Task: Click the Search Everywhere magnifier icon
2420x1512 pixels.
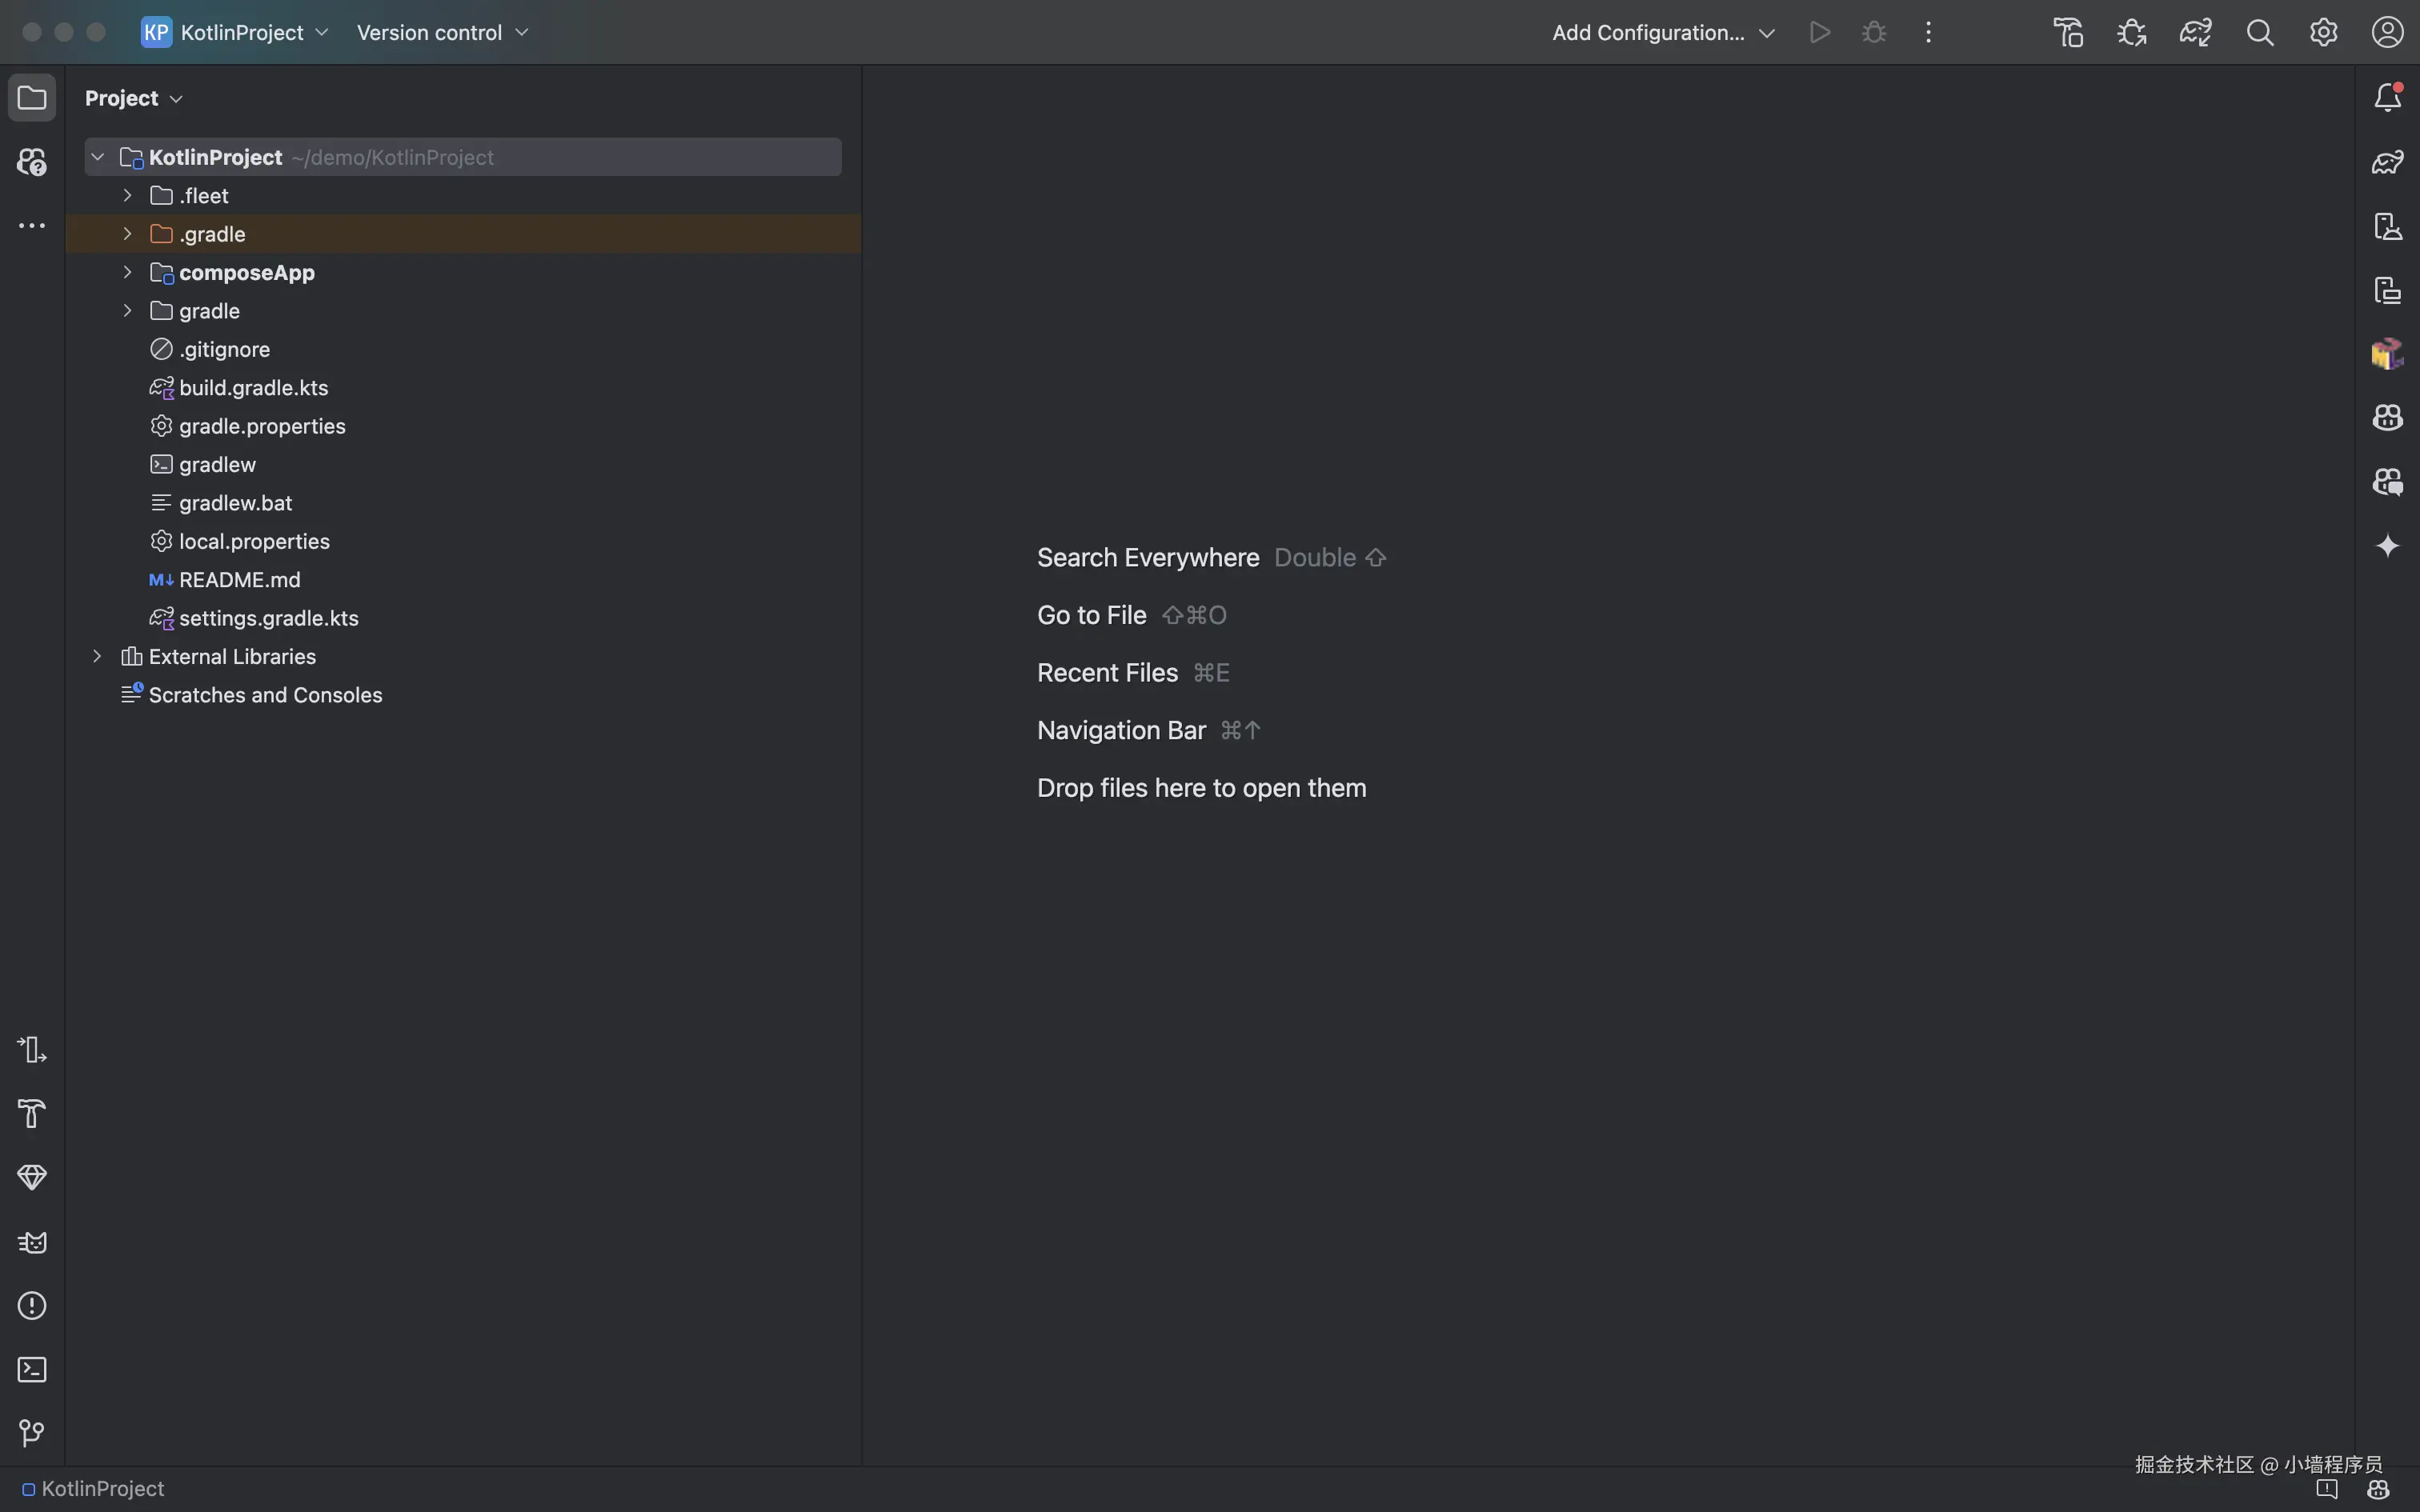Action: tap(2259, 32)
